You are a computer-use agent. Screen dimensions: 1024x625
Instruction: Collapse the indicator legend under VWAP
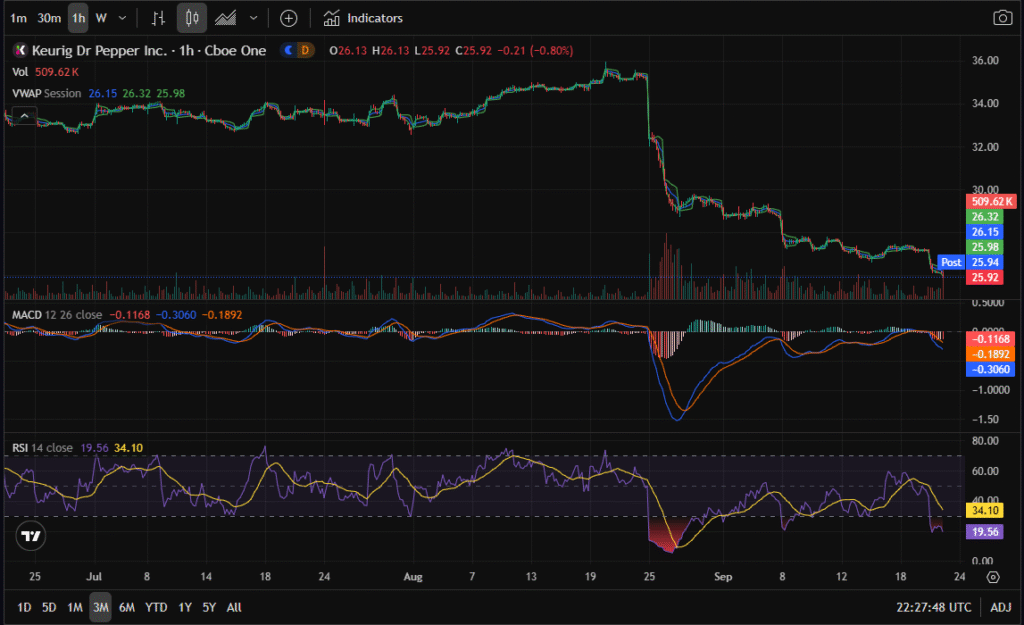[x=22, y=118]
